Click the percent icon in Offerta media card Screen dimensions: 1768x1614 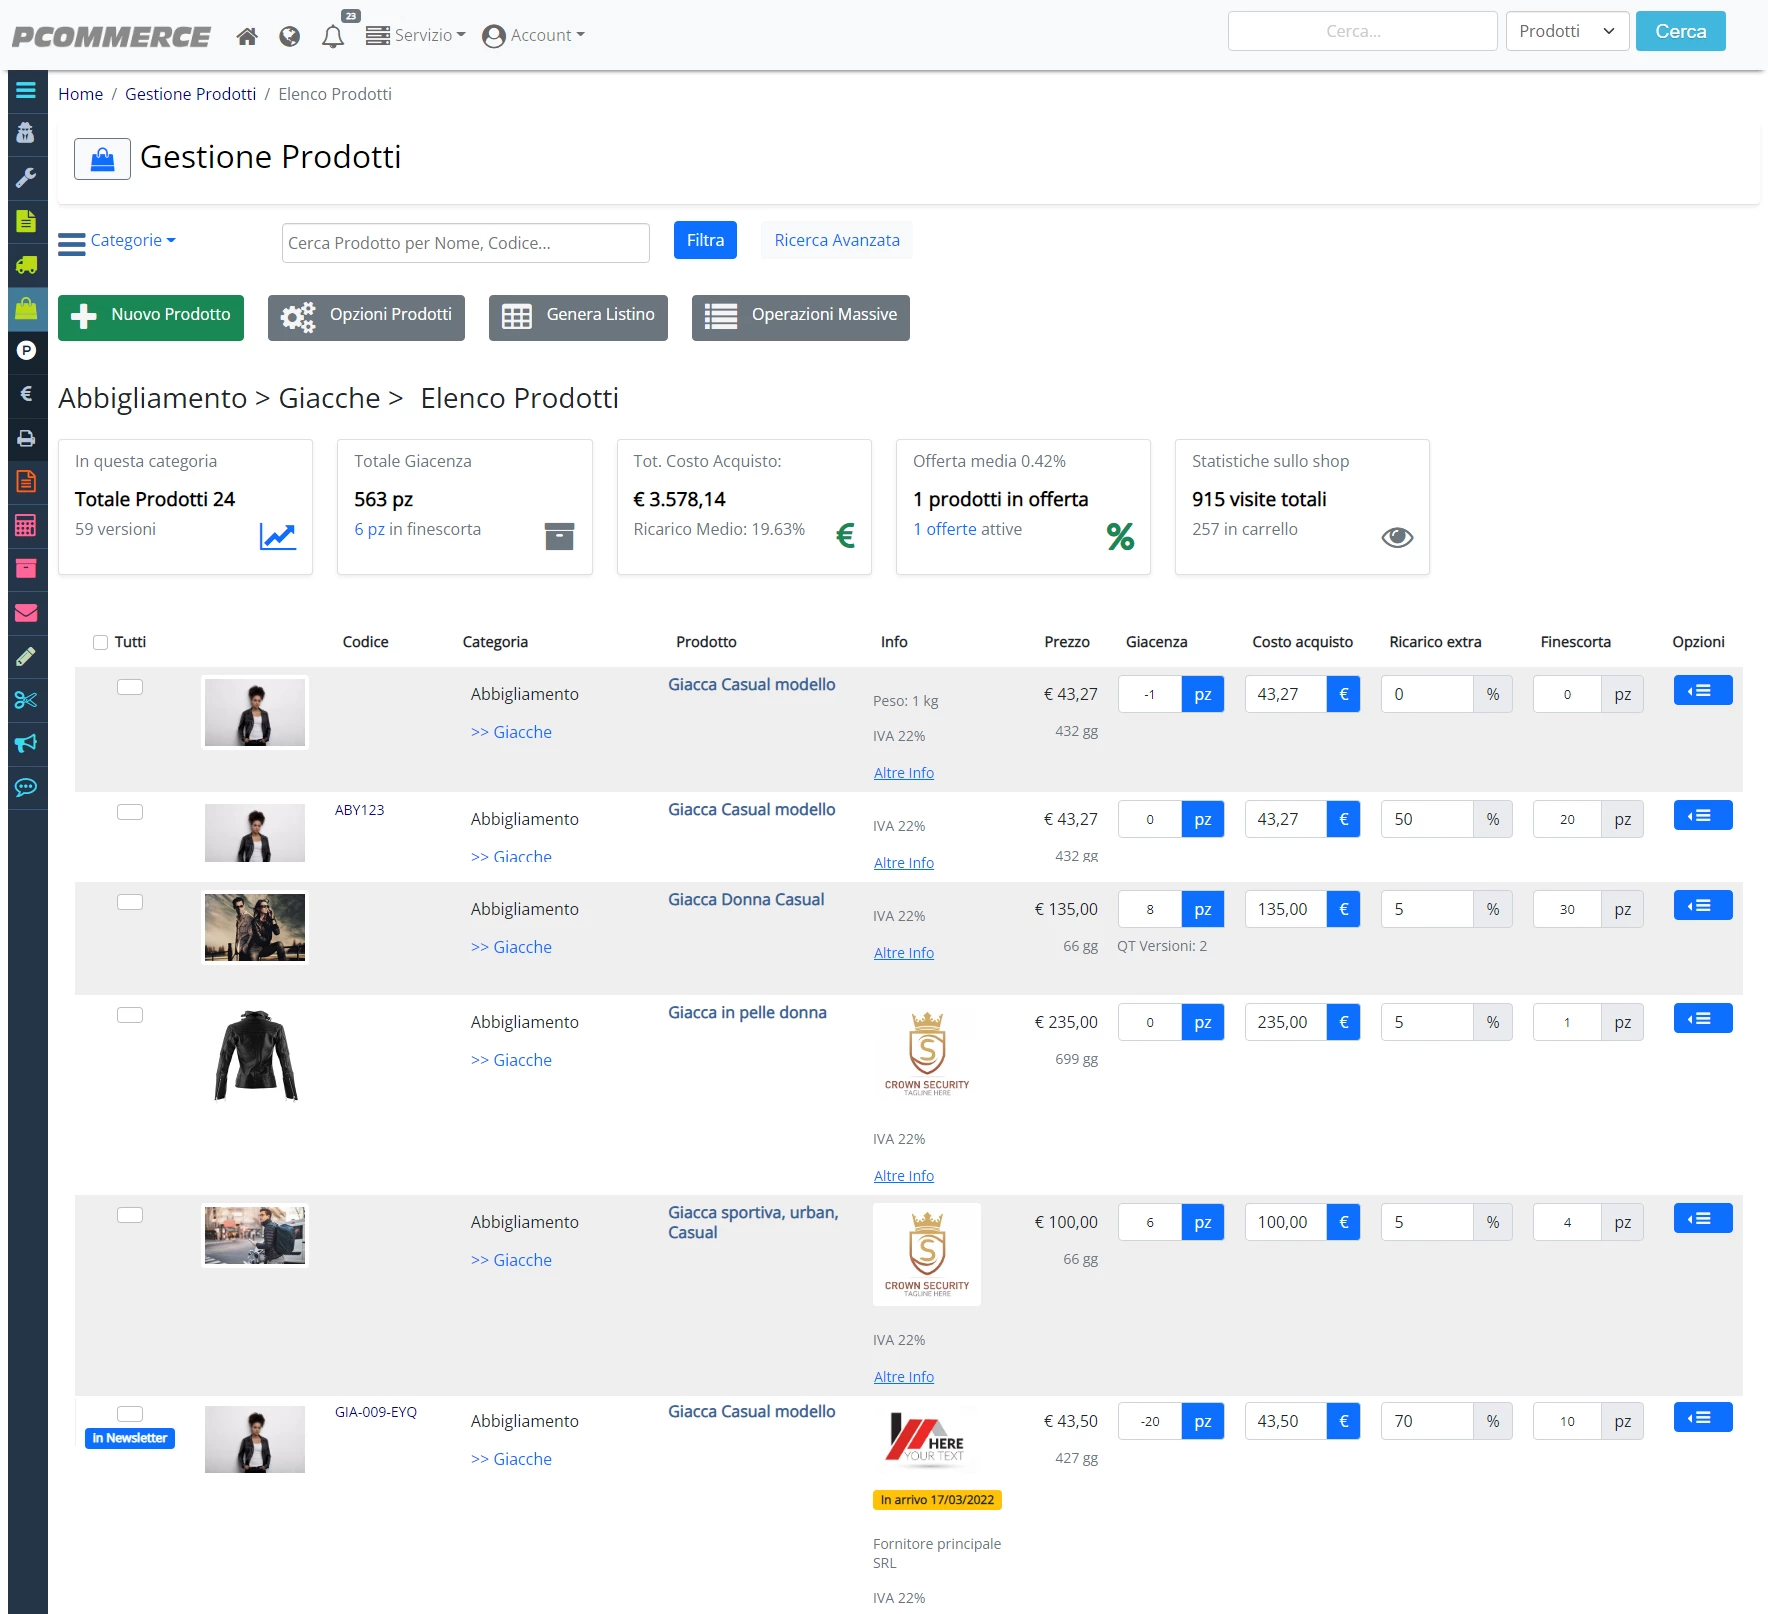tap(1120, 537)
